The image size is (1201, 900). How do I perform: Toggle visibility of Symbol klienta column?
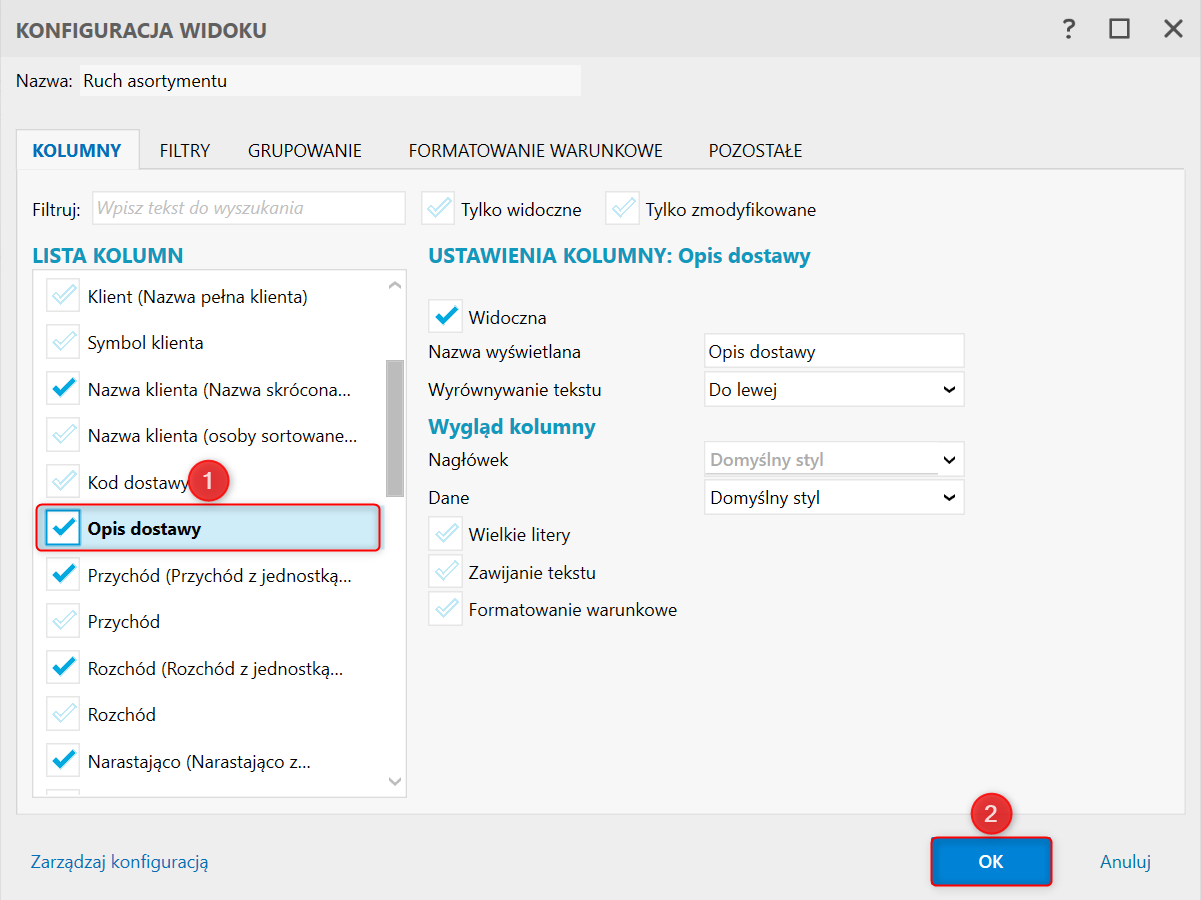[x=64, y=343]
